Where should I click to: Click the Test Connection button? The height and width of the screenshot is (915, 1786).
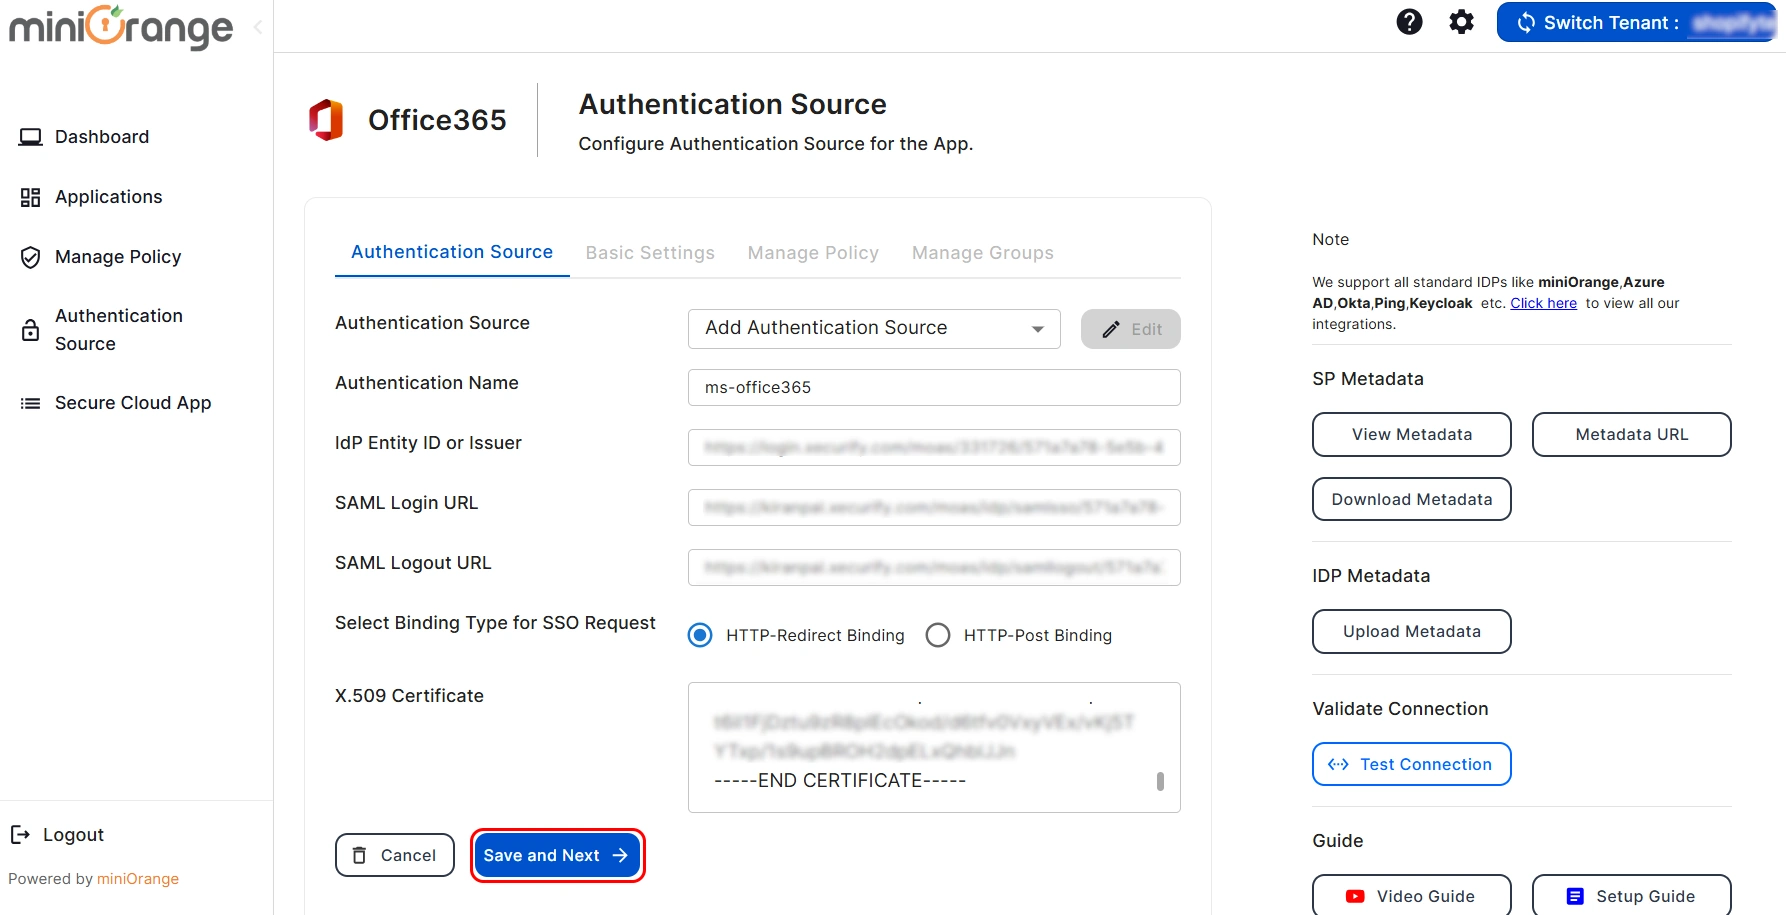1412,764
